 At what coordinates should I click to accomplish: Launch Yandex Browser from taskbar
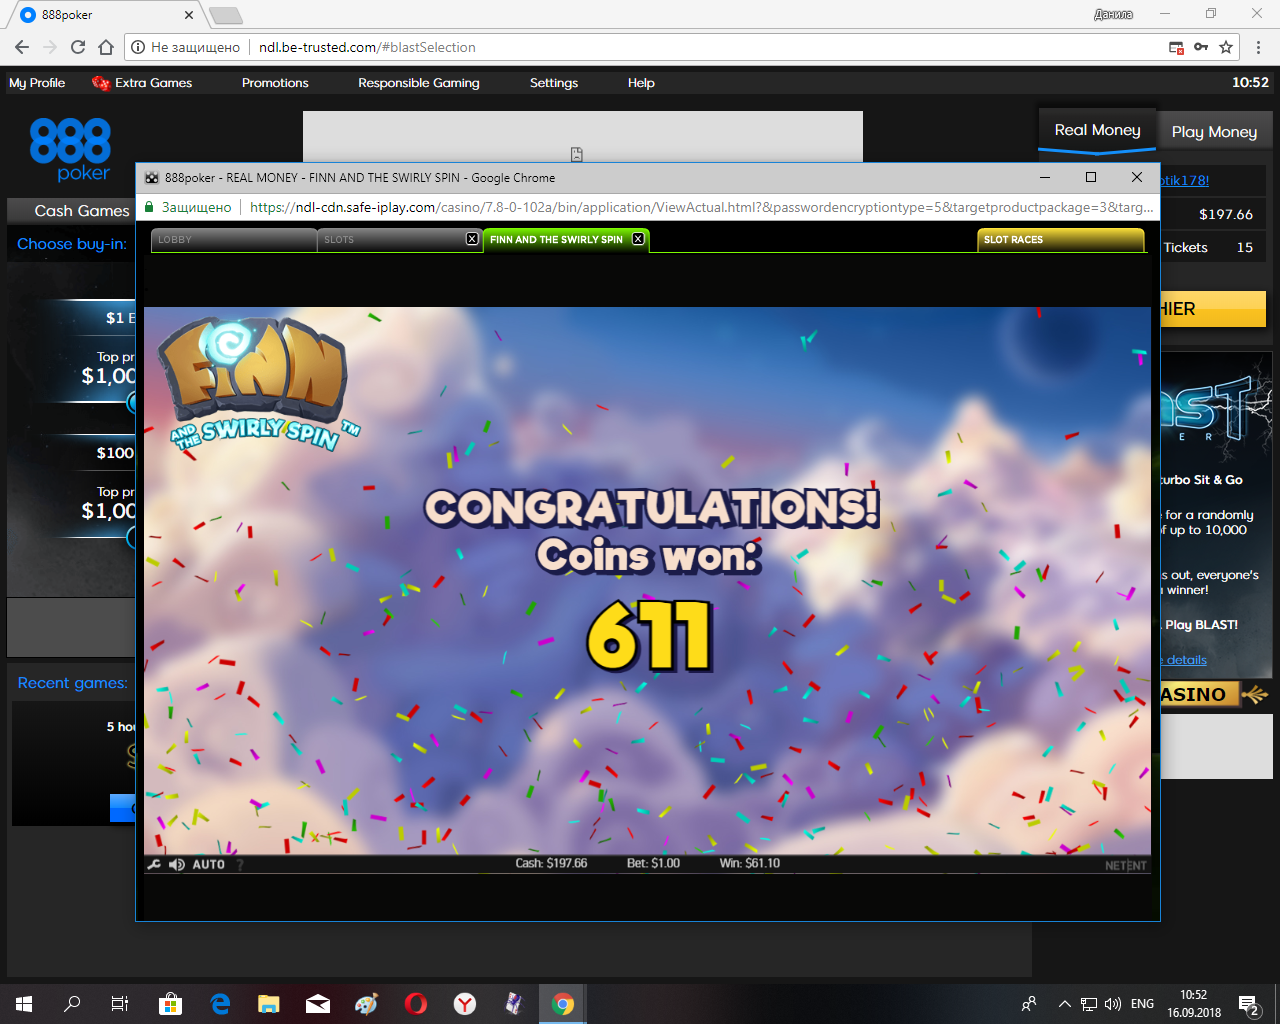465,1004
